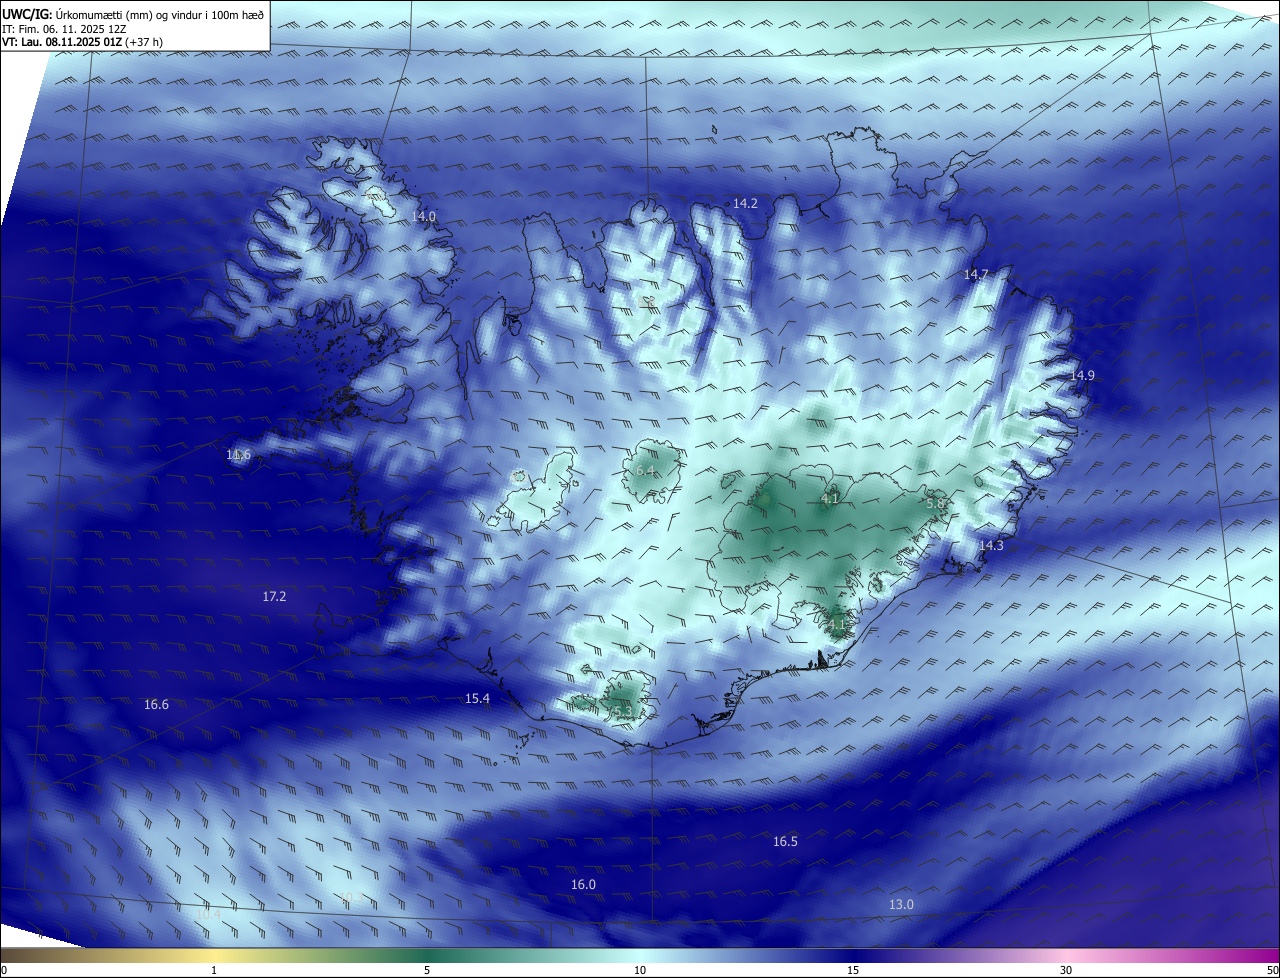Click the 10.3 value on the map
This screenshot has height=978, width=1280.
[x=349, y=897]
